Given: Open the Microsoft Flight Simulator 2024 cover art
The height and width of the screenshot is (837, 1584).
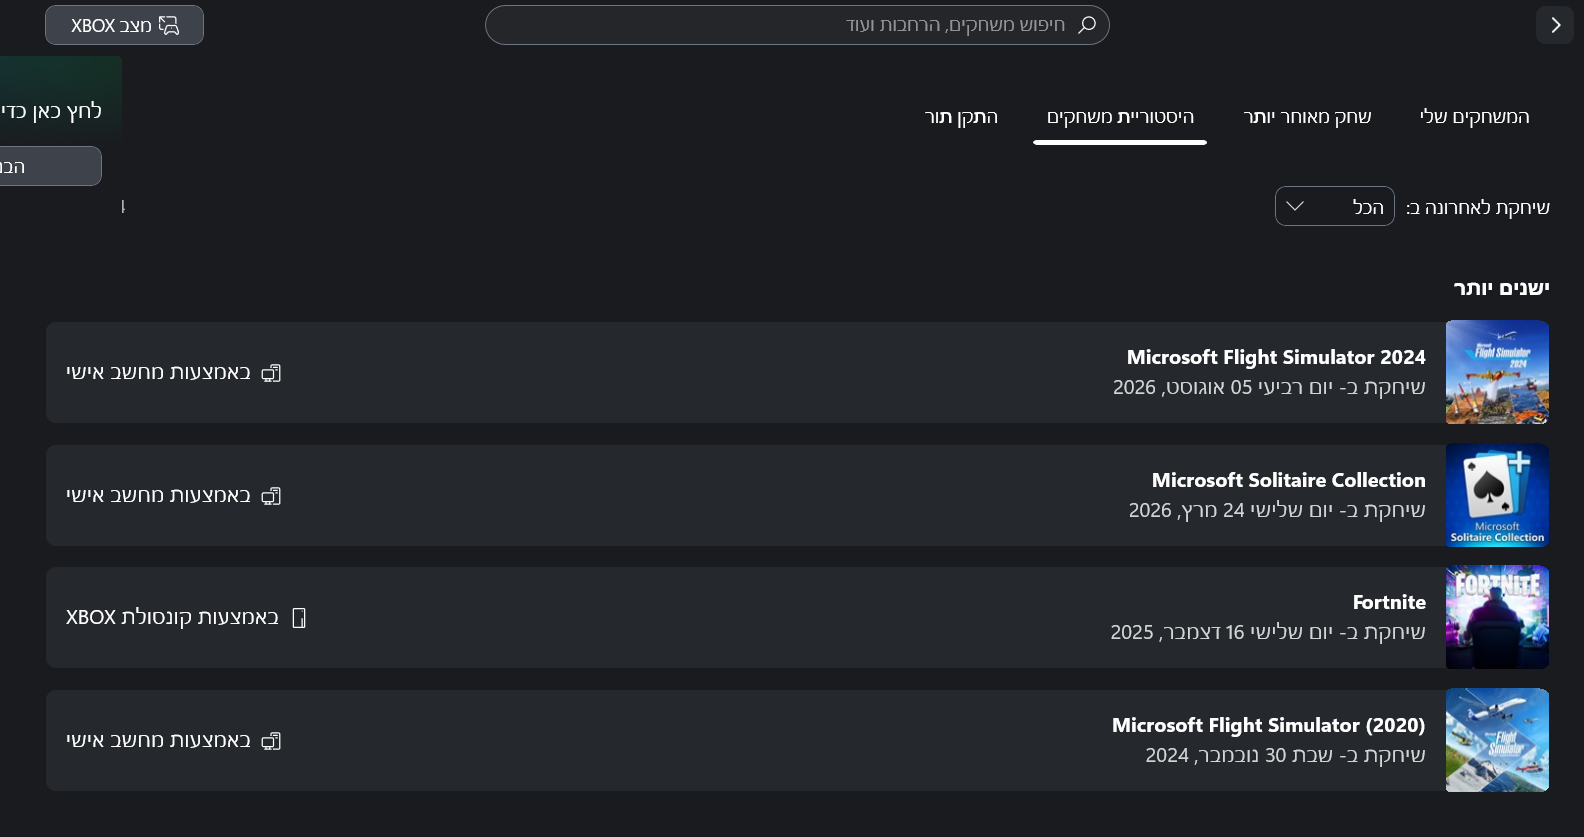Looking at the screenshot, I should (x=1497, y=372).
